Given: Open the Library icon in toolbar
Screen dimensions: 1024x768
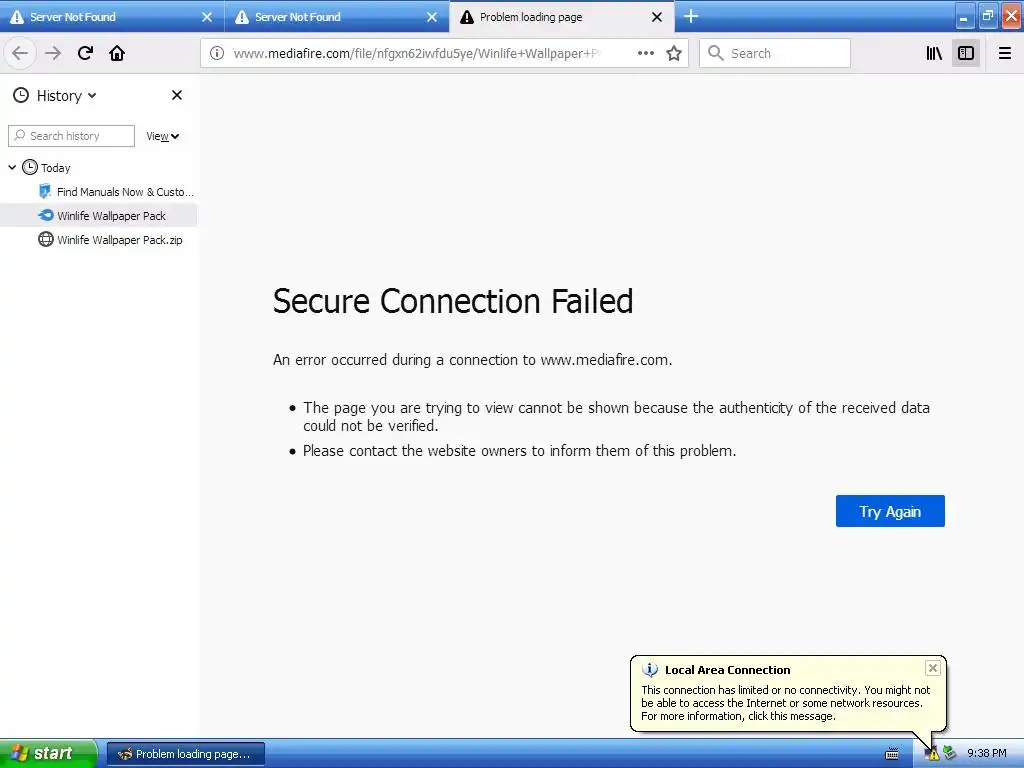Looking at the screenshot, I should (x=935, y=53).
